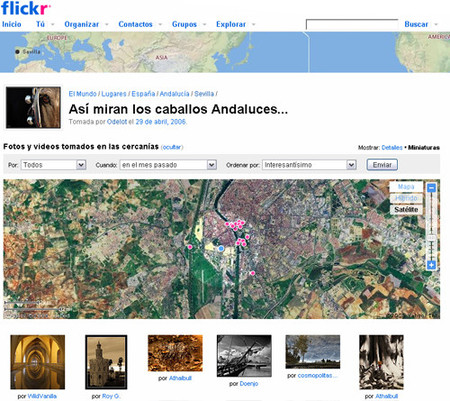Open 'Andalucía' breadcrumb link

click(174, 94)
